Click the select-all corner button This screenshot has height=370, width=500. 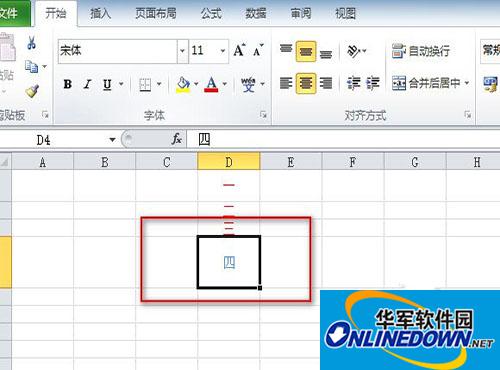point(5,162)
